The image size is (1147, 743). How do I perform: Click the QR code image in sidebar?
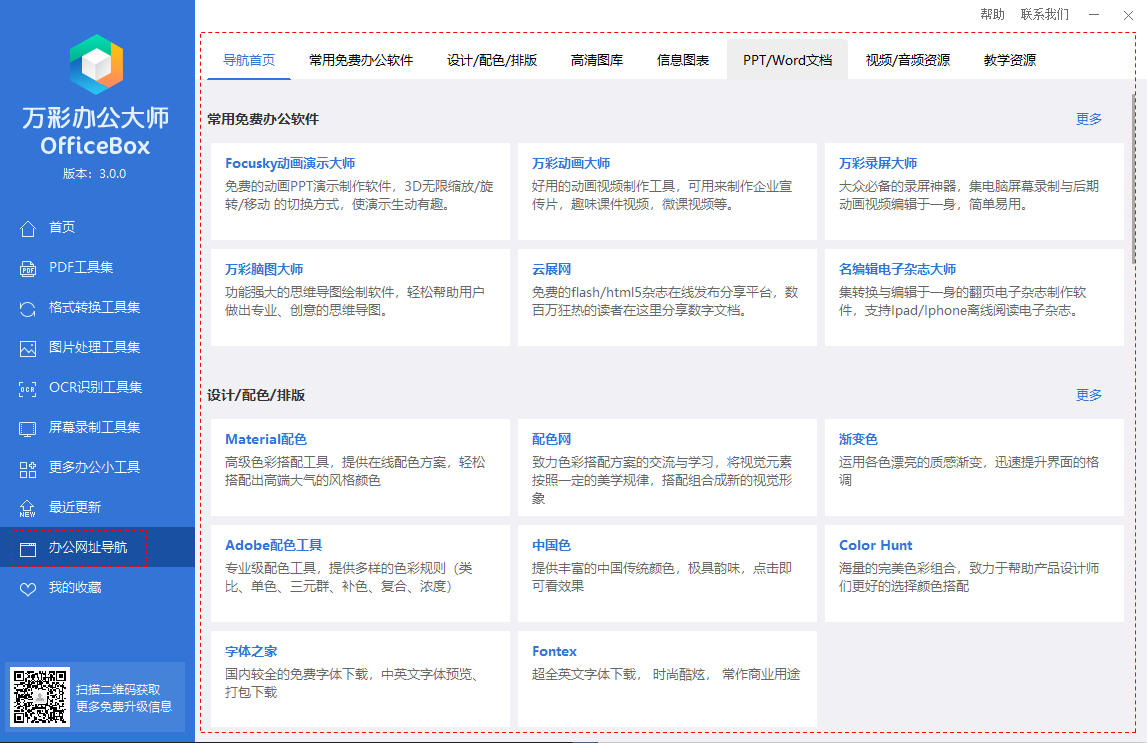tap(40, 697)
